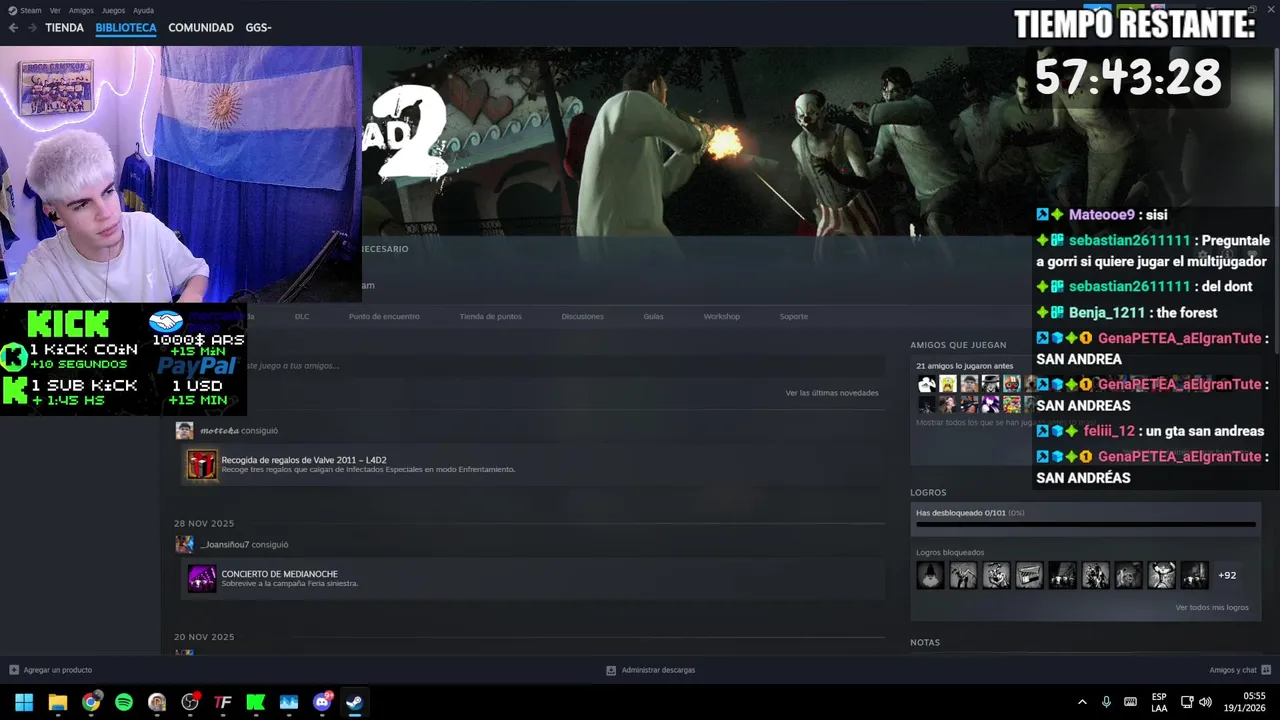Open OBS Studio from the taskbar
1280x720 pixels.
[x=190, y=702]
